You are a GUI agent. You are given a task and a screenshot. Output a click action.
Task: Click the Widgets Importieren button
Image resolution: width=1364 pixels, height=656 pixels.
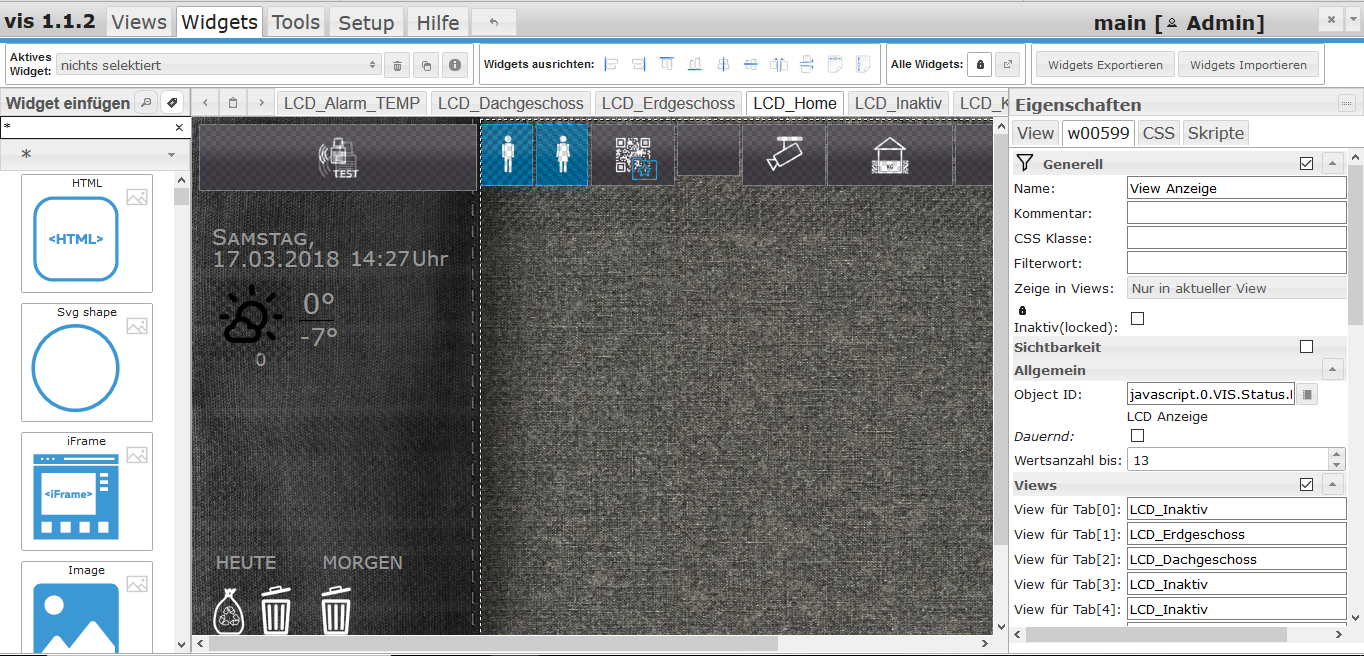coord(1248,65)
